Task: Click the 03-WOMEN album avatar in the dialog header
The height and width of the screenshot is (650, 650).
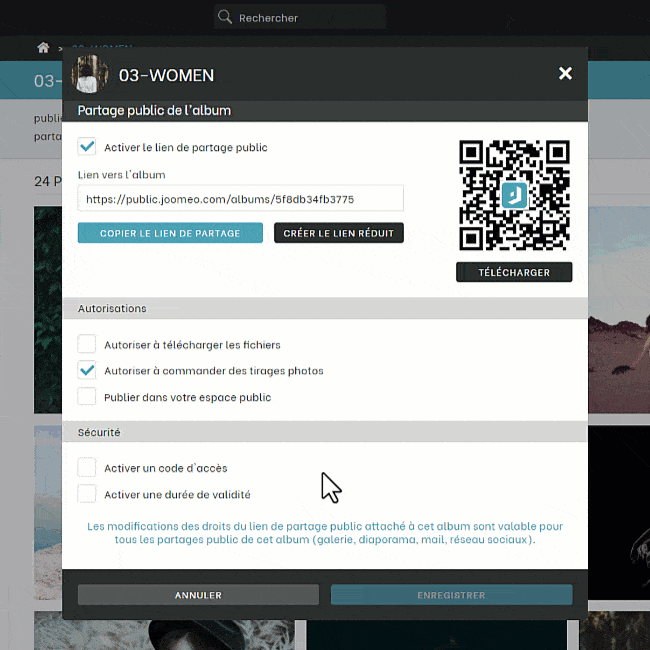Action: pos(90,74)
